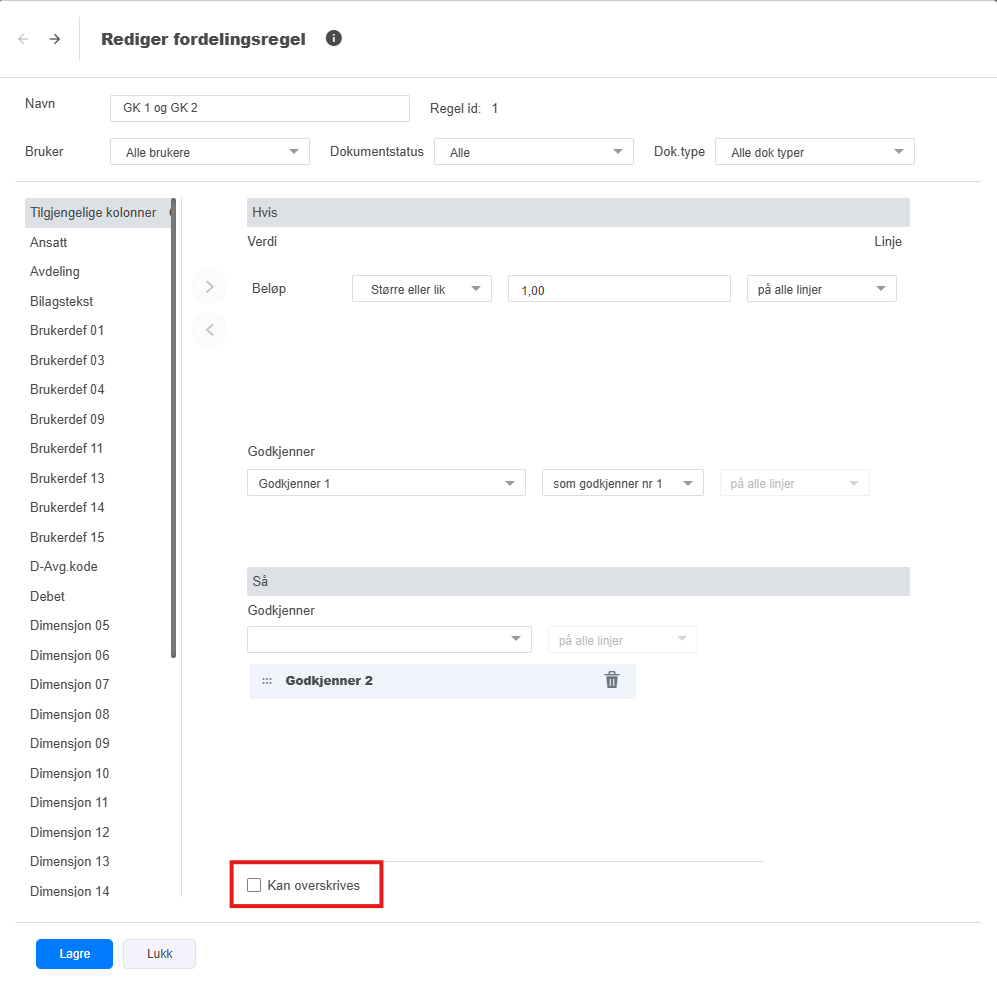Select Brukerdef 01 column
997x1005 pixels.
click(x=67, y=331)
